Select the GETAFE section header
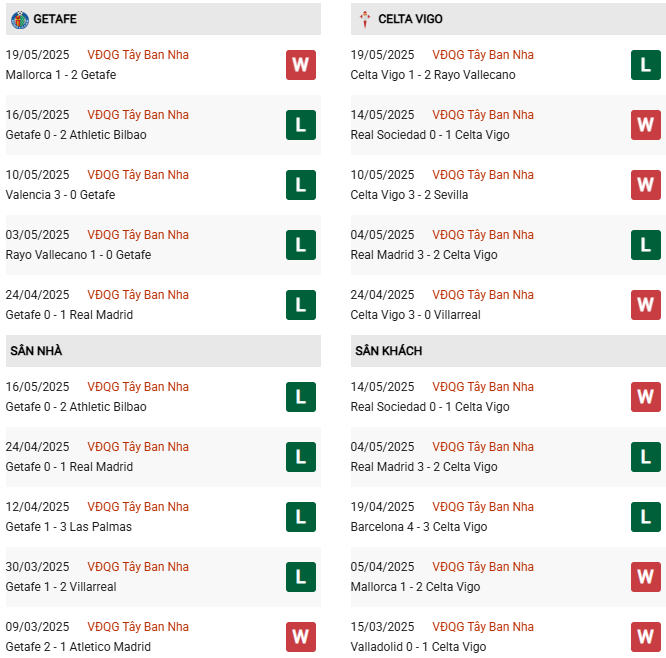Viewport: 666px width, 658px height. coord(55,19)
